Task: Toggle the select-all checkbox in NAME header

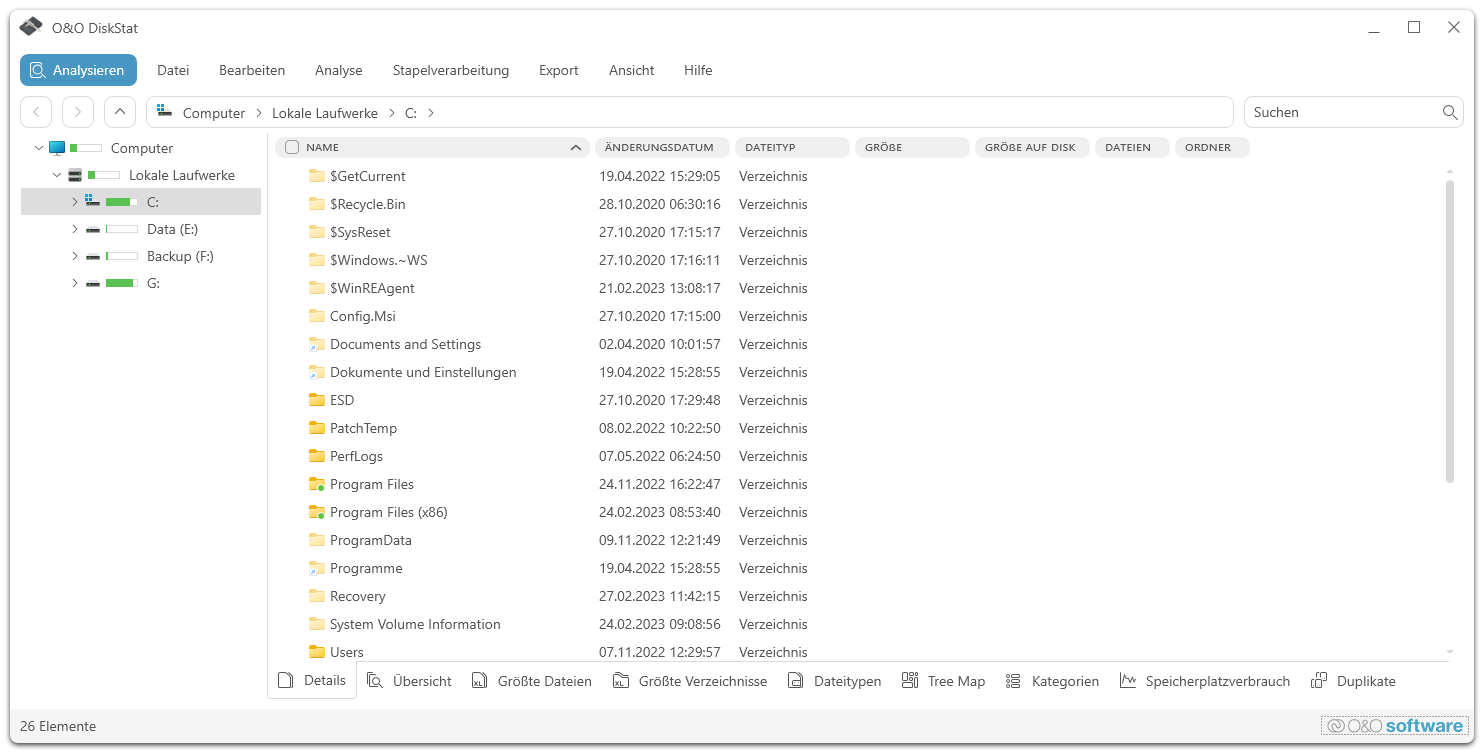Action: (x=292, y=147)
